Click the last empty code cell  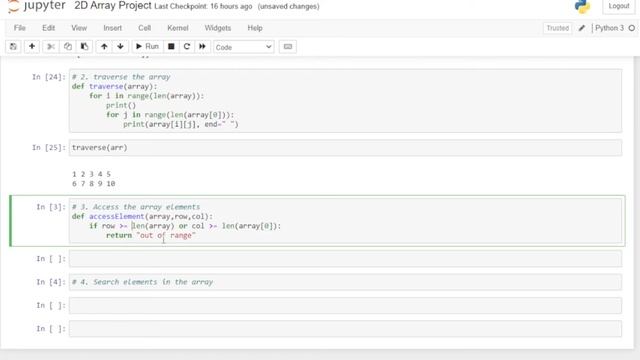[x=345, y=329]
